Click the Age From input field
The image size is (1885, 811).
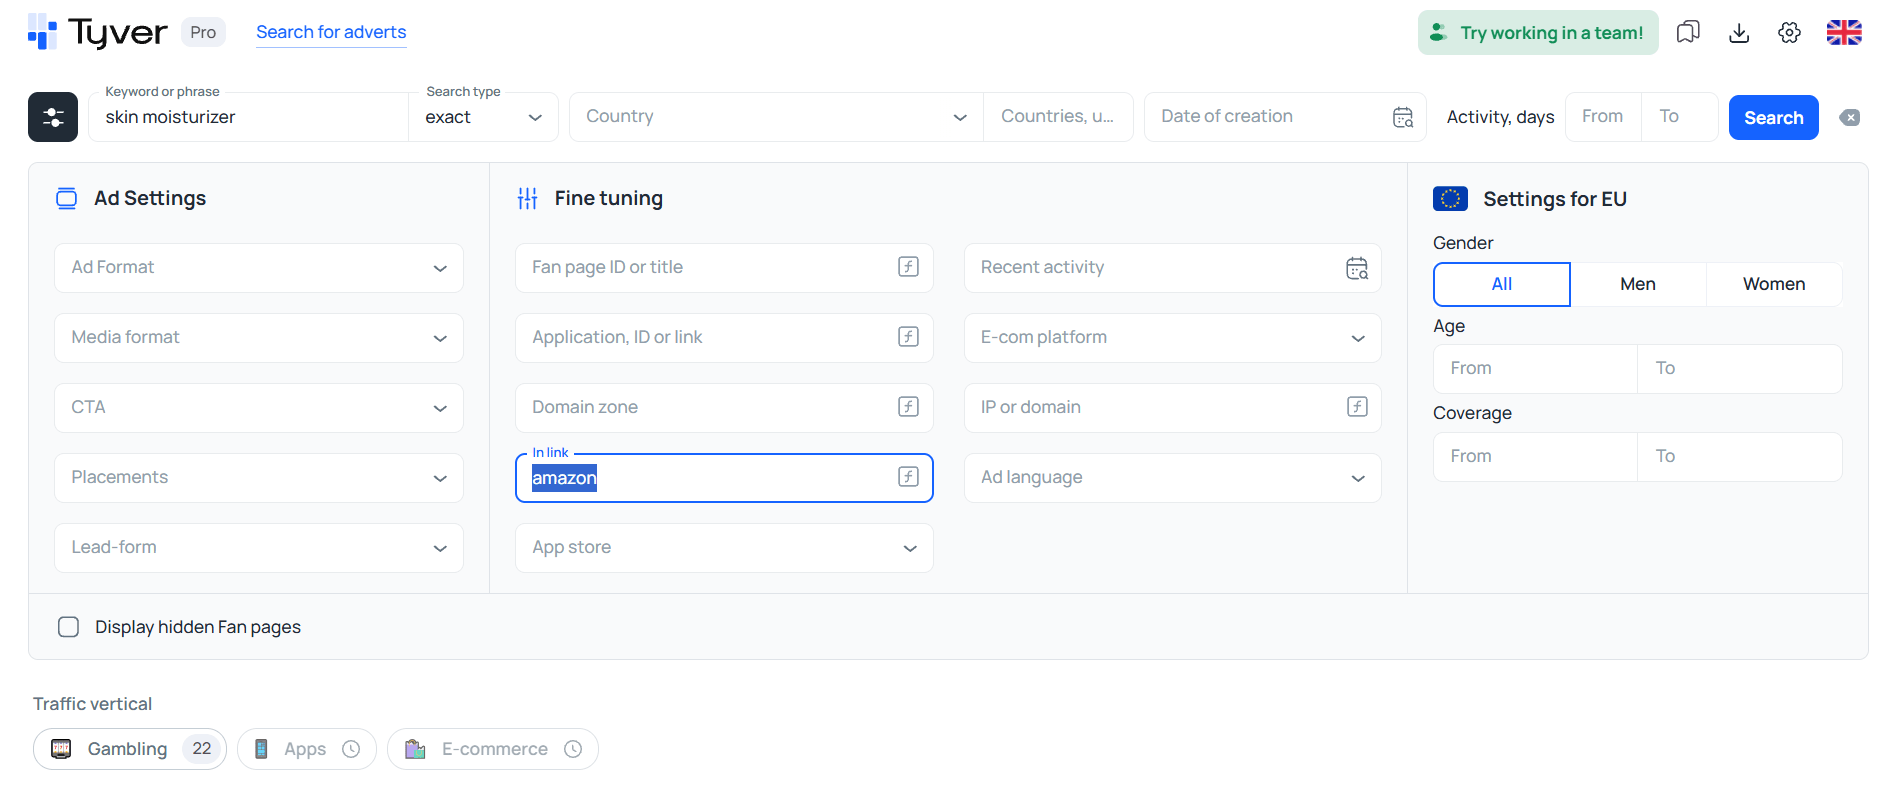pyautogui.click(x=1535, y=369)
